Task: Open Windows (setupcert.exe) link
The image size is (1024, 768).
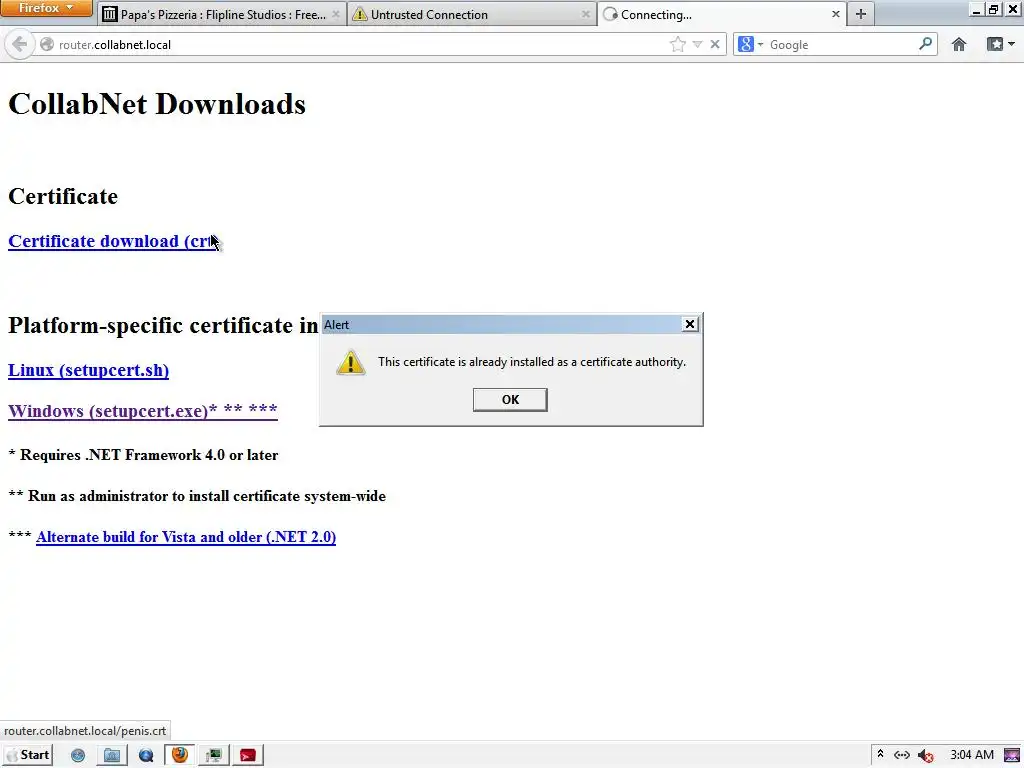Action: click(142, 411)
